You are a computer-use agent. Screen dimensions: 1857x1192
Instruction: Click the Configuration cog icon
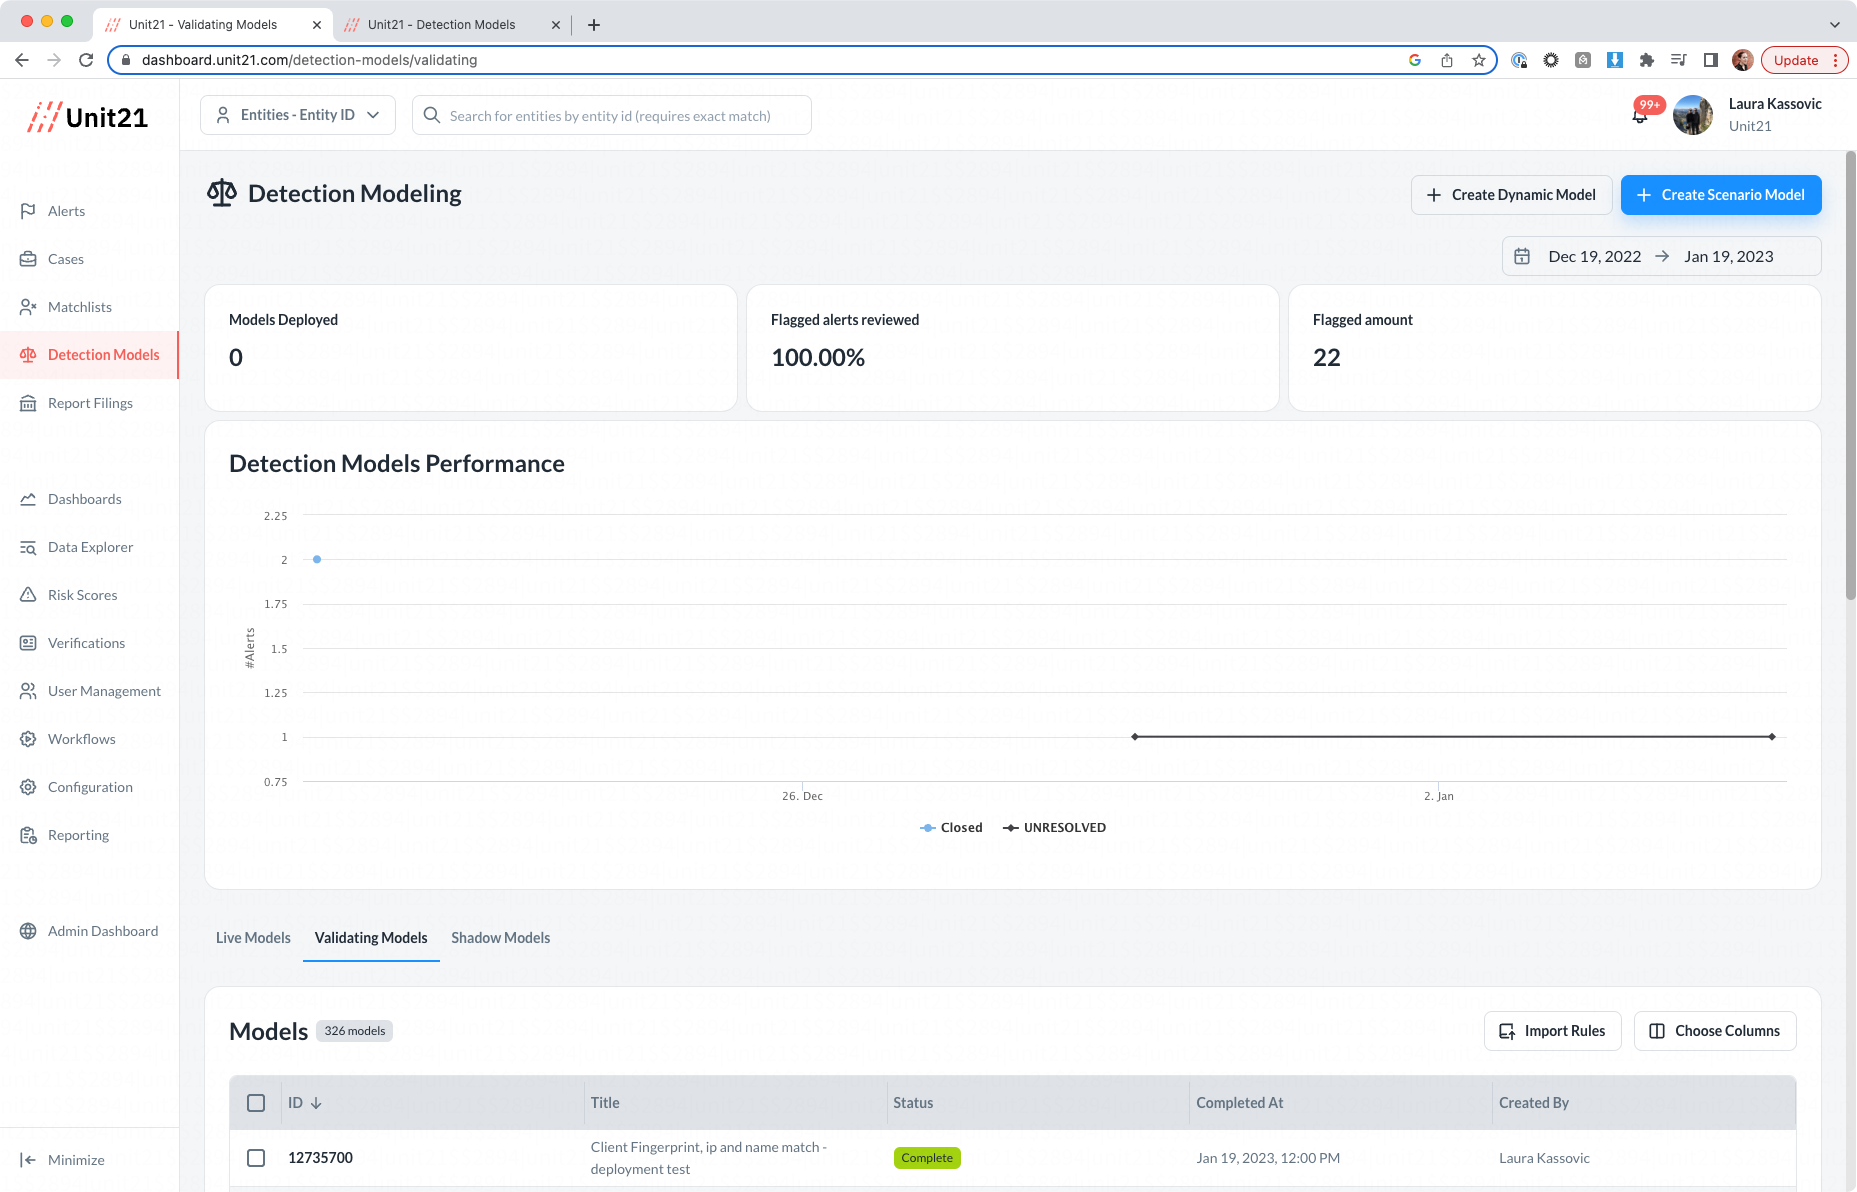click(28, 787)
